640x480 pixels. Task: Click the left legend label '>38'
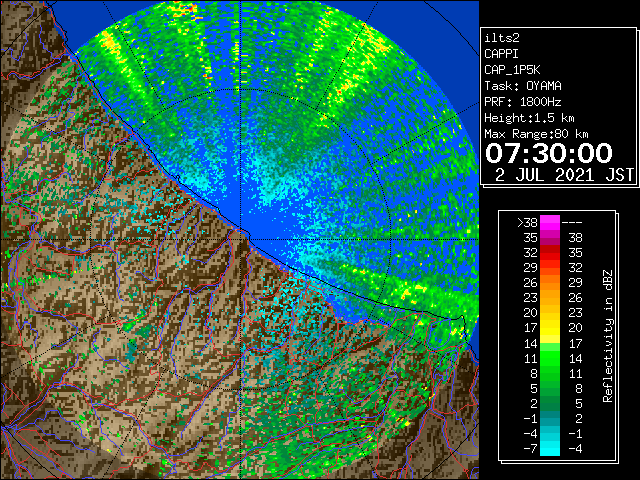point(527,223)
